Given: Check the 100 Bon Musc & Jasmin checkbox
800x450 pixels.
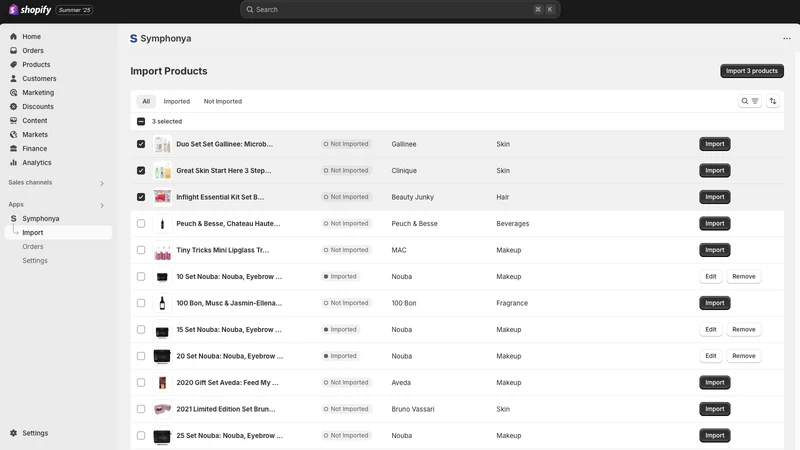Looking at the screenshot, I should (141, 303).
